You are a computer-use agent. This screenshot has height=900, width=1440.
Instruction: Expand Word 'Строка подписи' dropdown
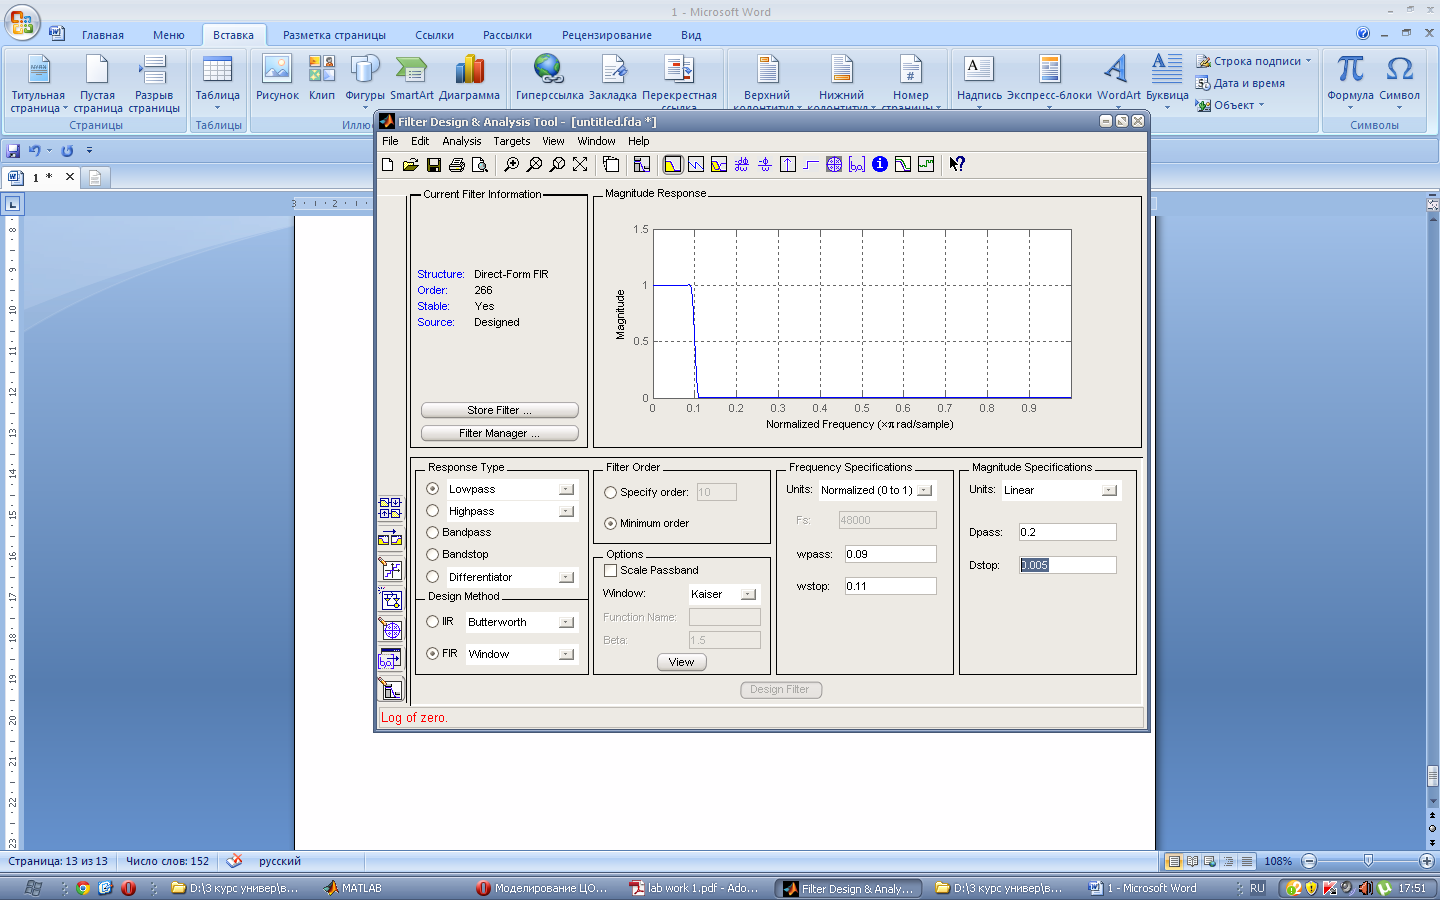pos(1308,61)
